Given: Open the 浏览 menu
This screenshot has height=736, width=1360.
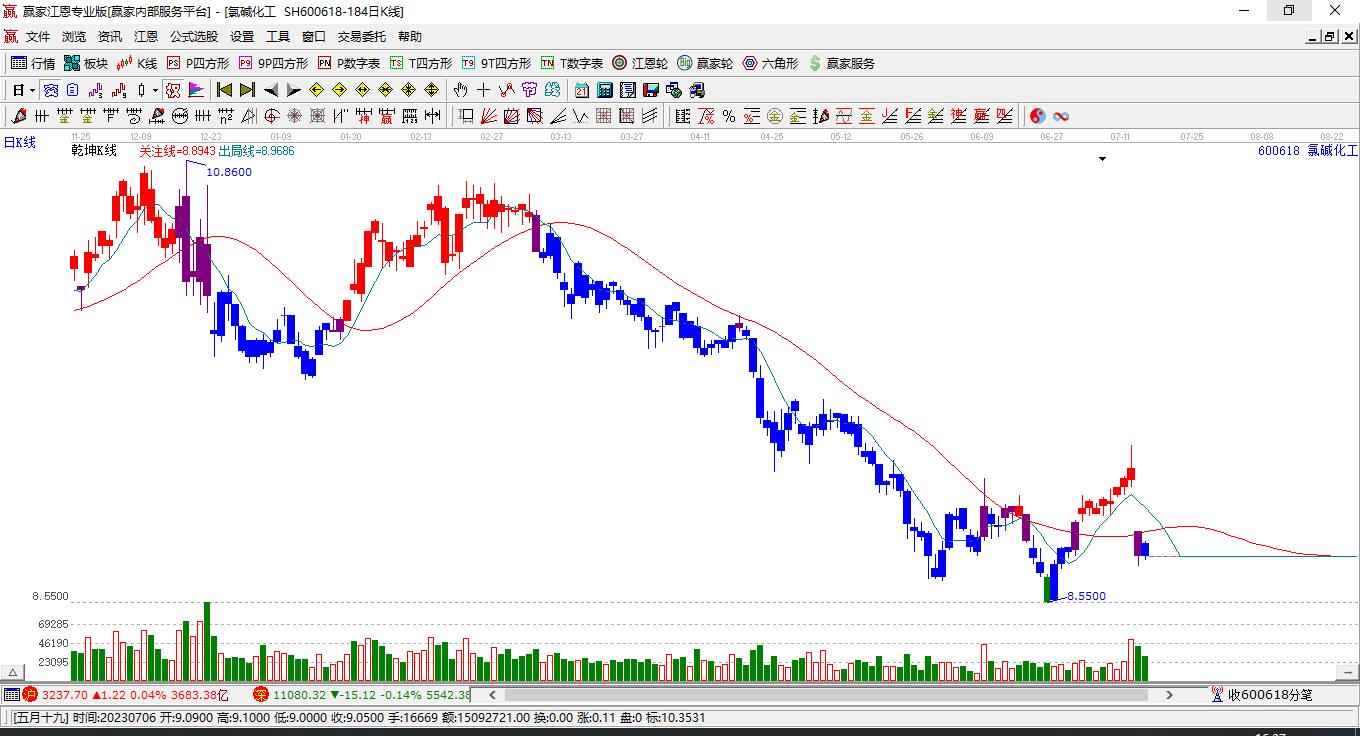Looking at the screenshot, I should tap(74, 37).
